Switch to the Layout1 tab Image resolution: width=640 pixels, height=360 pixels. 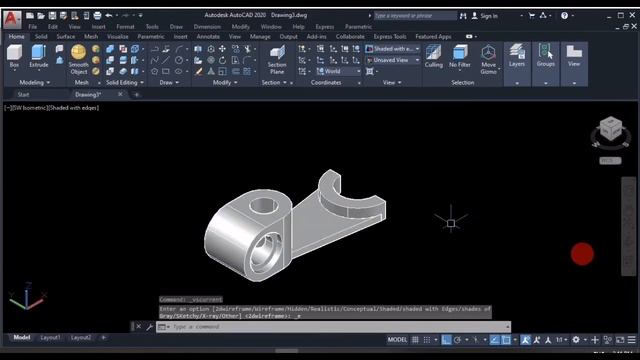50,338
